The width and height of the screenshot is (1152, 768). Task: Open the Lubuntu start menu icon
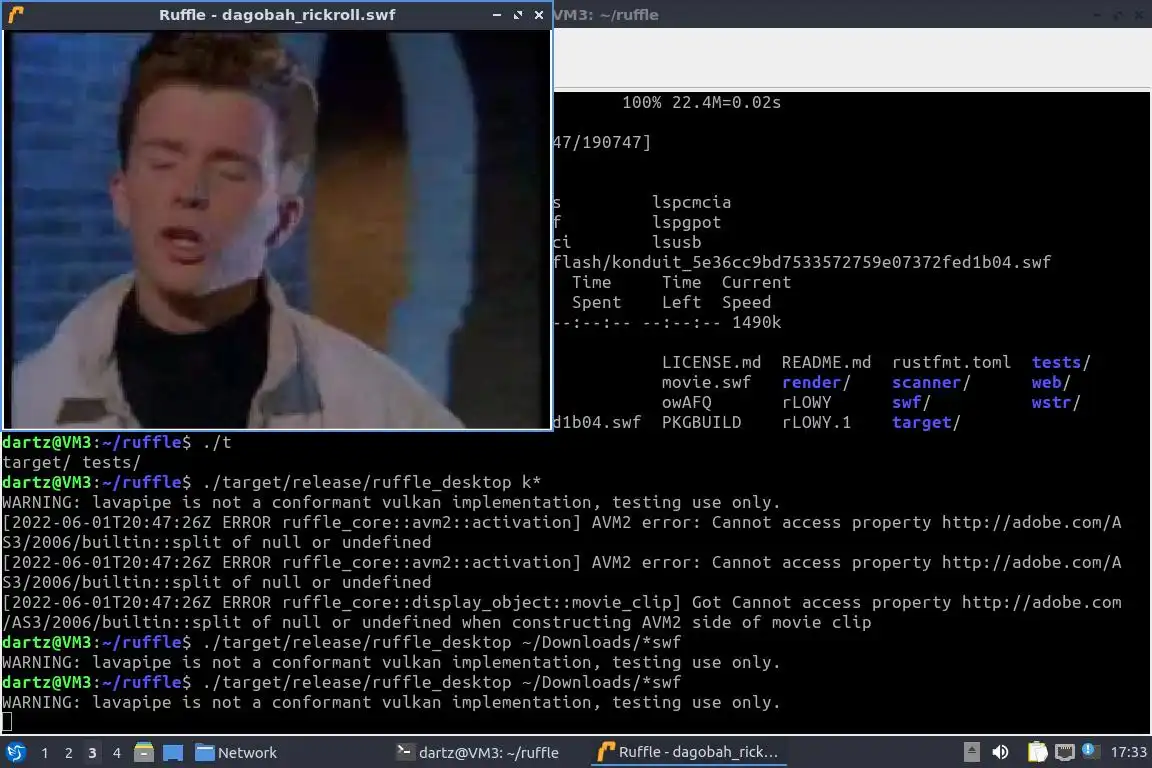(x=15, y=752)
